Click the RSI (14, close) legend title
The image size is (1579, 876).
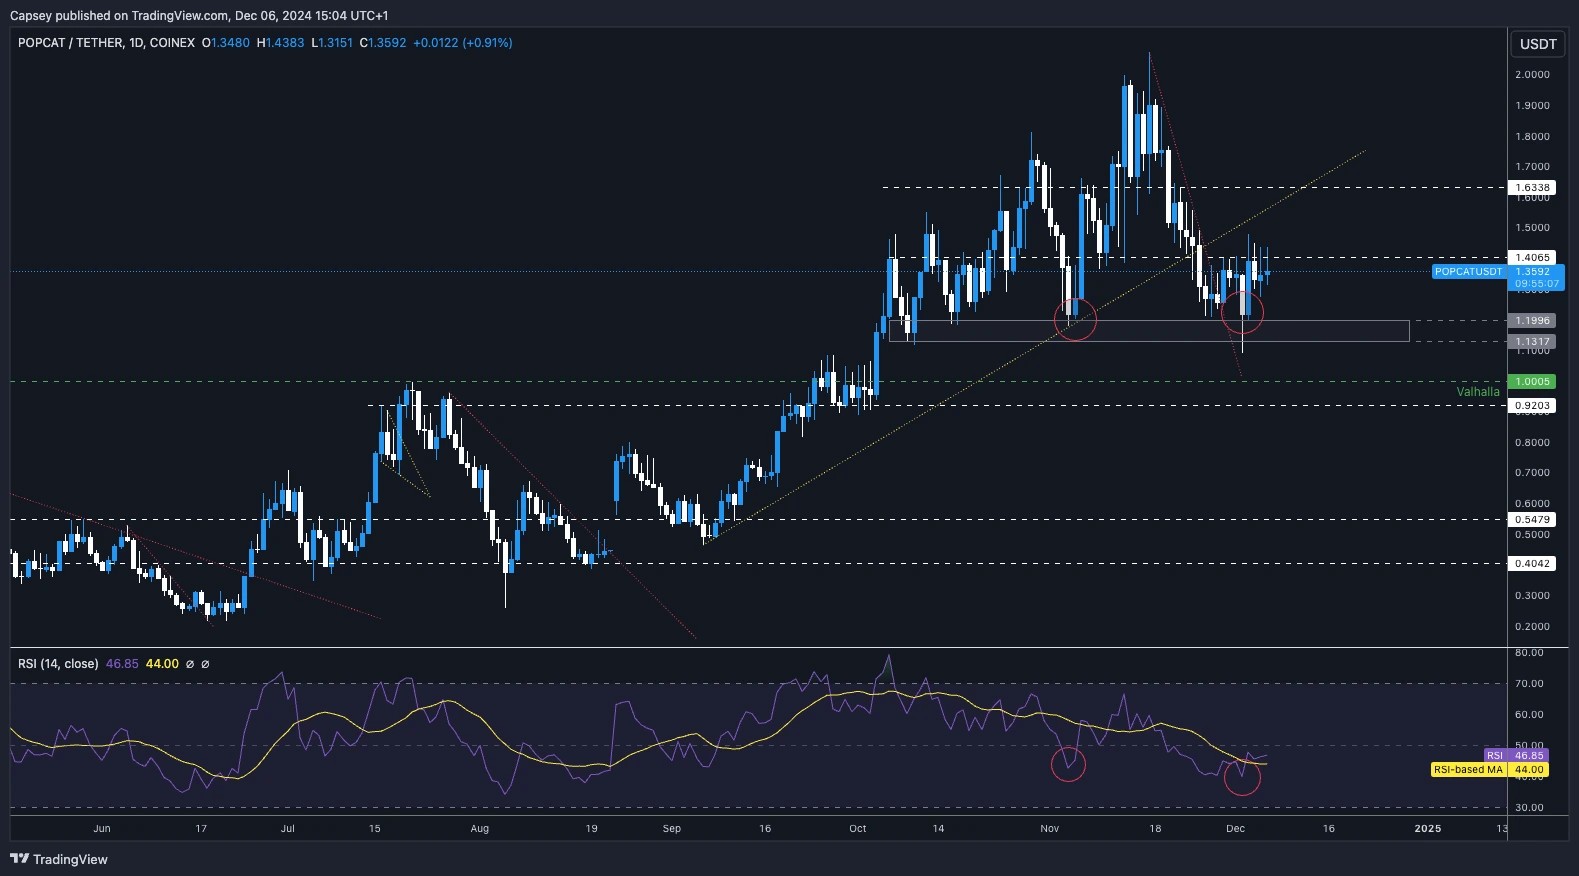click(x=58, y=664)
